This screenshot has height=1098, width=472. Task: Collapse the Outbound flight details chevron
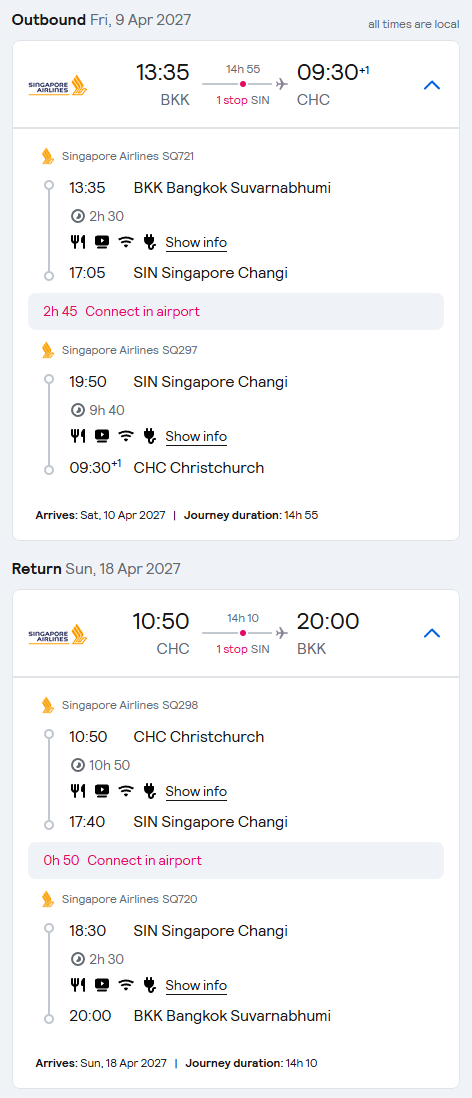pyautogui.click(x=432, y=85)
